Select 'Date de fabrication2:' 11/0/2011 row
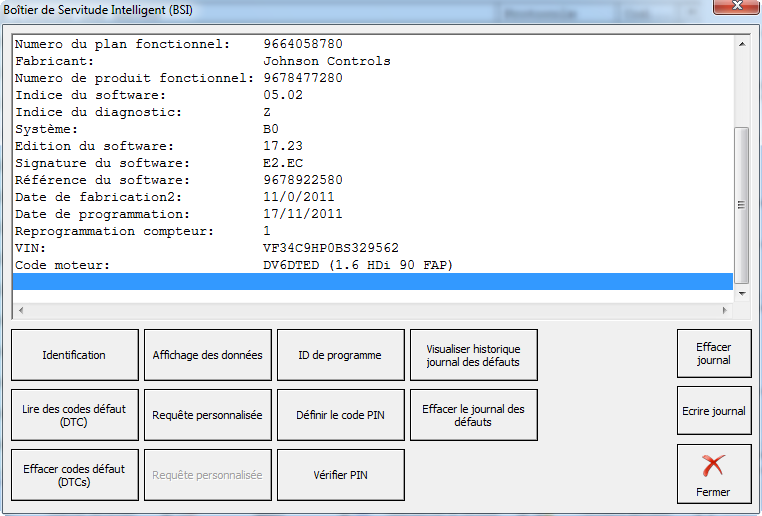The height and width of the screenshot is (516, 762). click(373, 197)
